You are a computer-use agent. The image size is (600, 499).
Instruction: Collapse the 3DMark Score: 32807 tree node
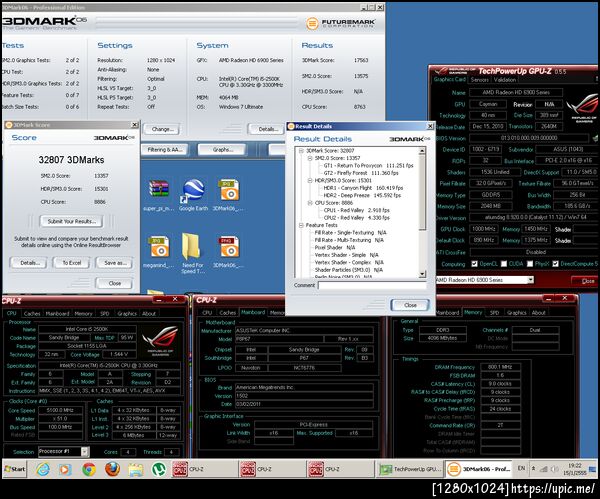point(301,151)
